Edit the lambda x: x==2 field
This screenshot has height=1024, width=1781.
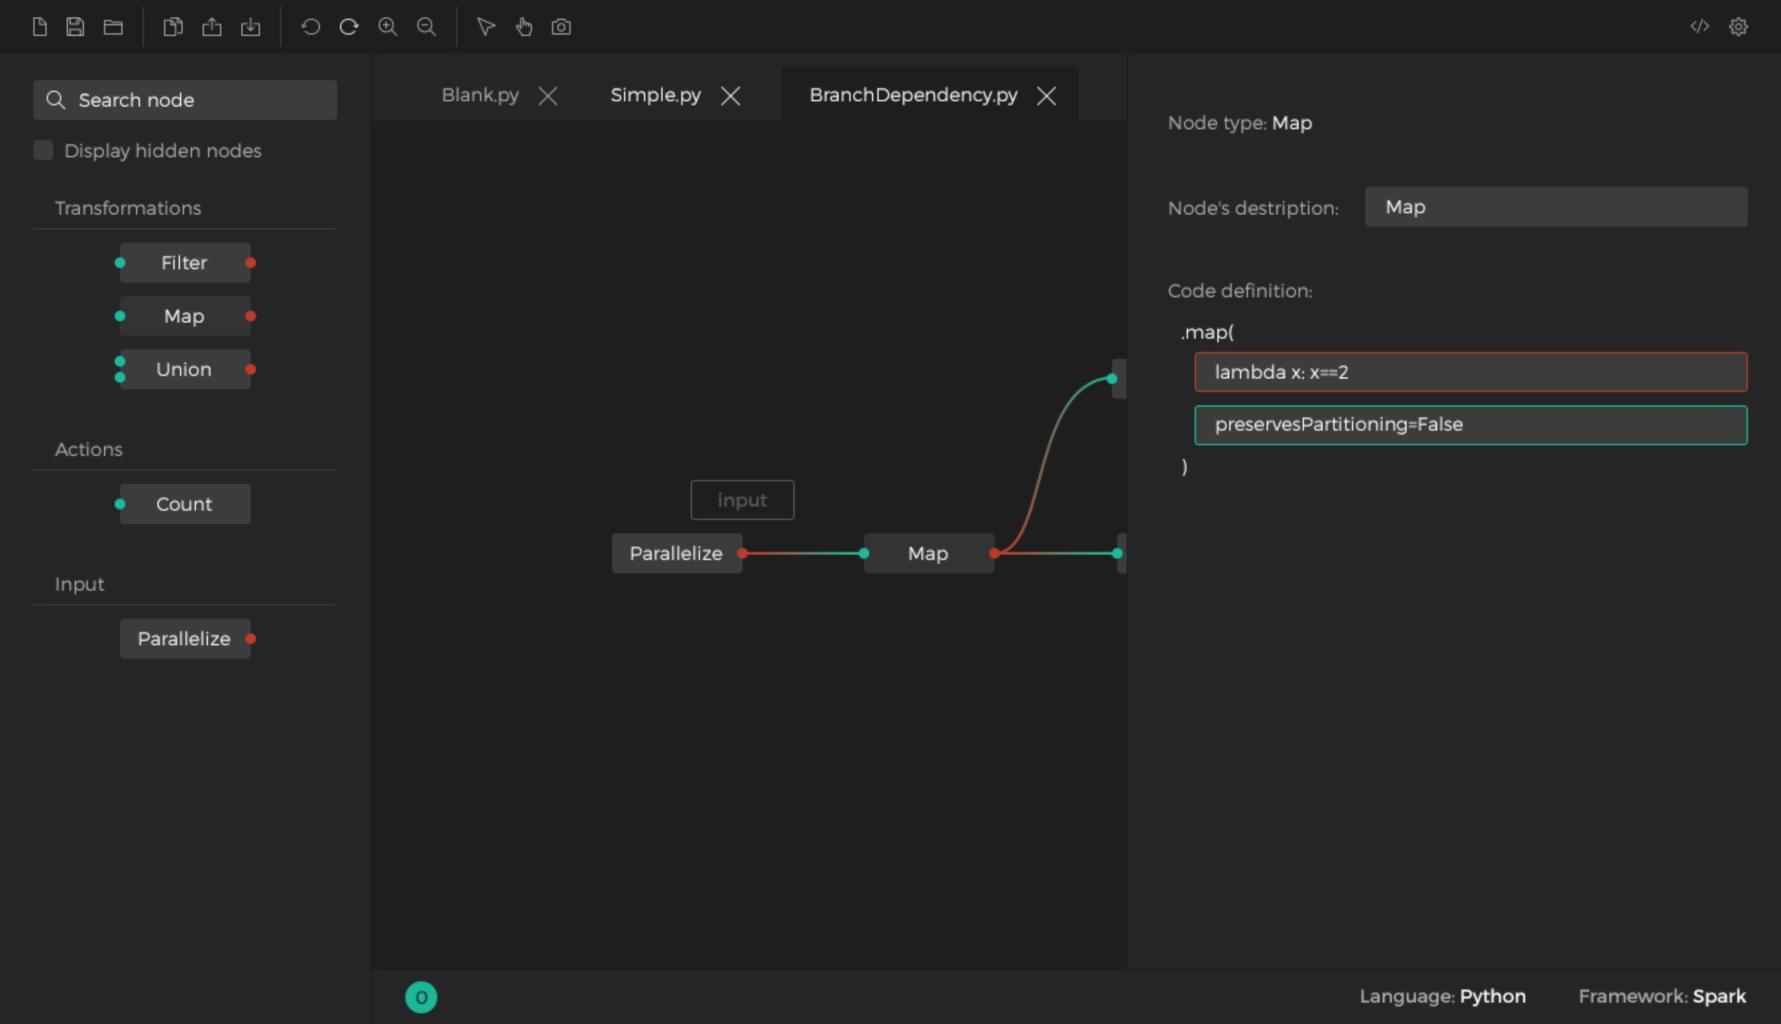coord(1470,372)
